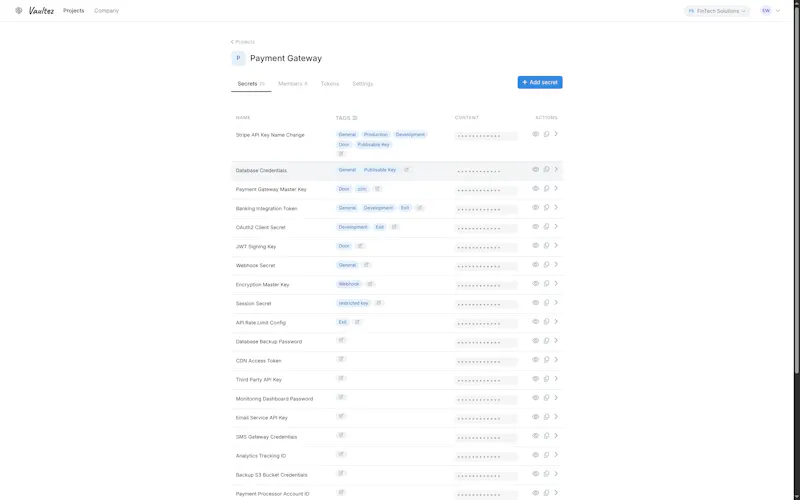Click the Vaultez logo icon

(x=19, y=10)
